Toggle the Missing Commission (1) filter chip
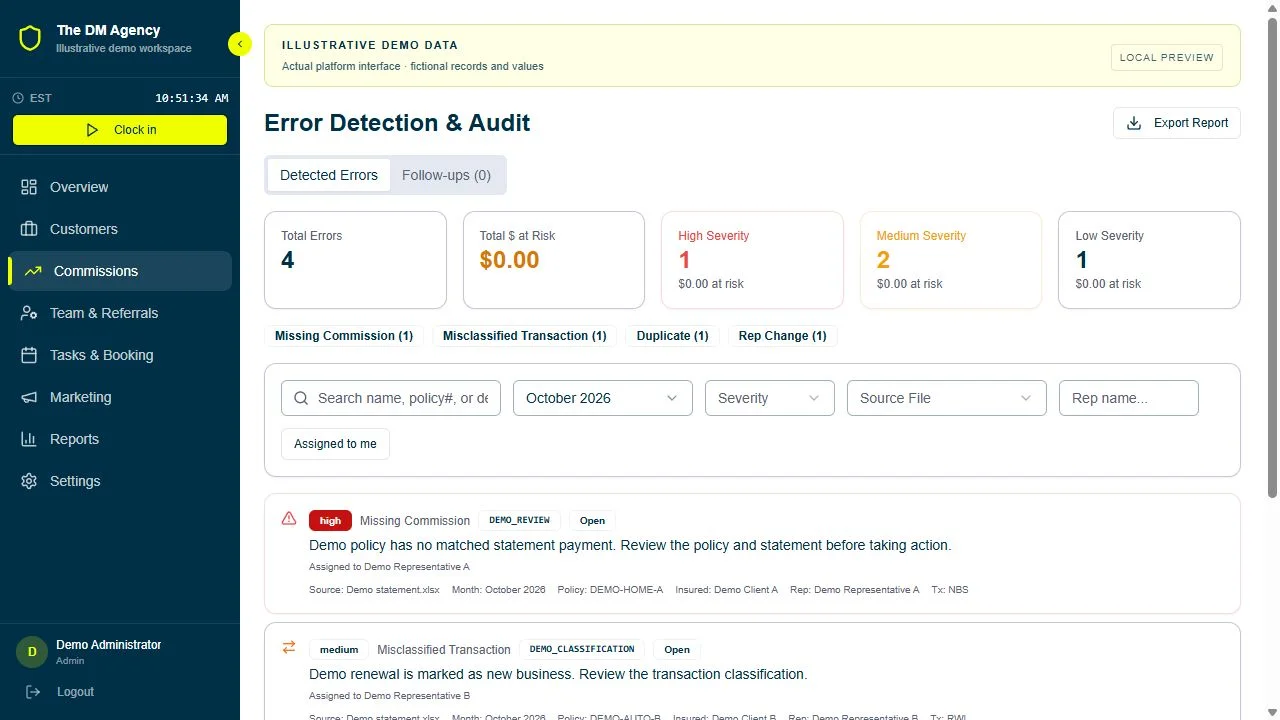 click(x=344, y=336)
